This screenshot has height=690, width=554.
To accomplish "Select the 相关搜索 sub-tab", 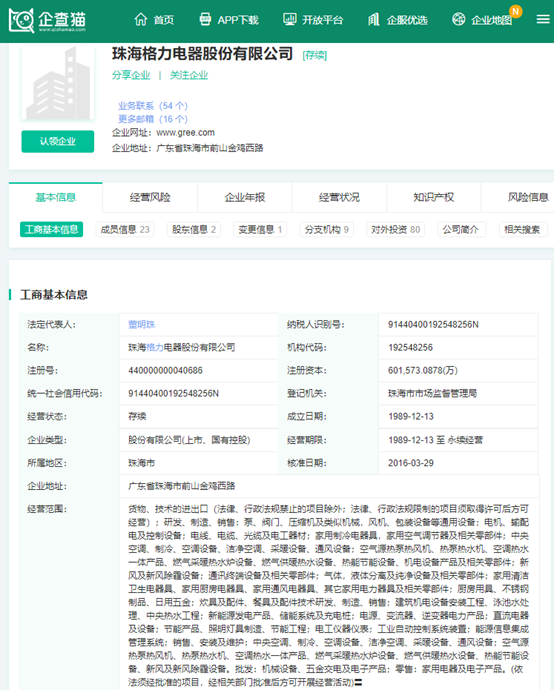I will pyautogui.click(x=522, y=229).
